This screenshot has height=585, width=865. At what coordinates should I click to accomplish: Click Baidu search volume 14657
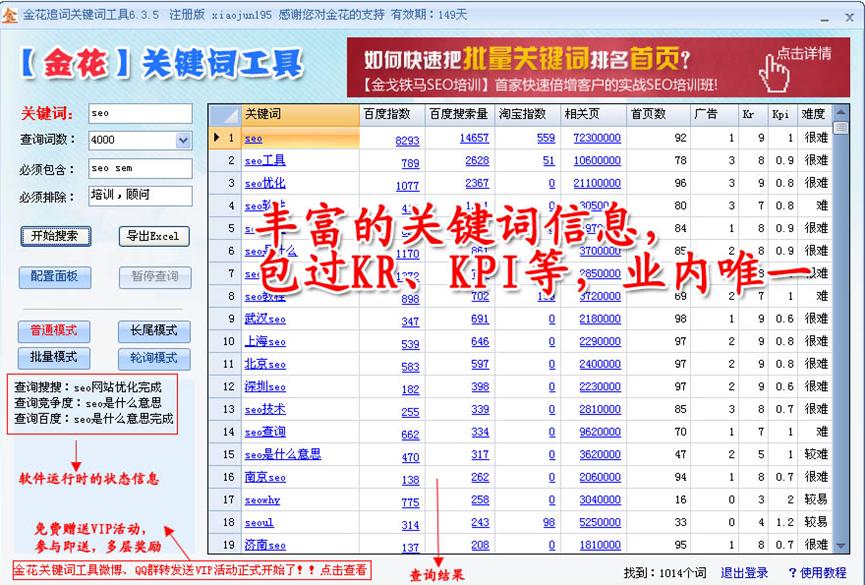[x=474, y=138]
